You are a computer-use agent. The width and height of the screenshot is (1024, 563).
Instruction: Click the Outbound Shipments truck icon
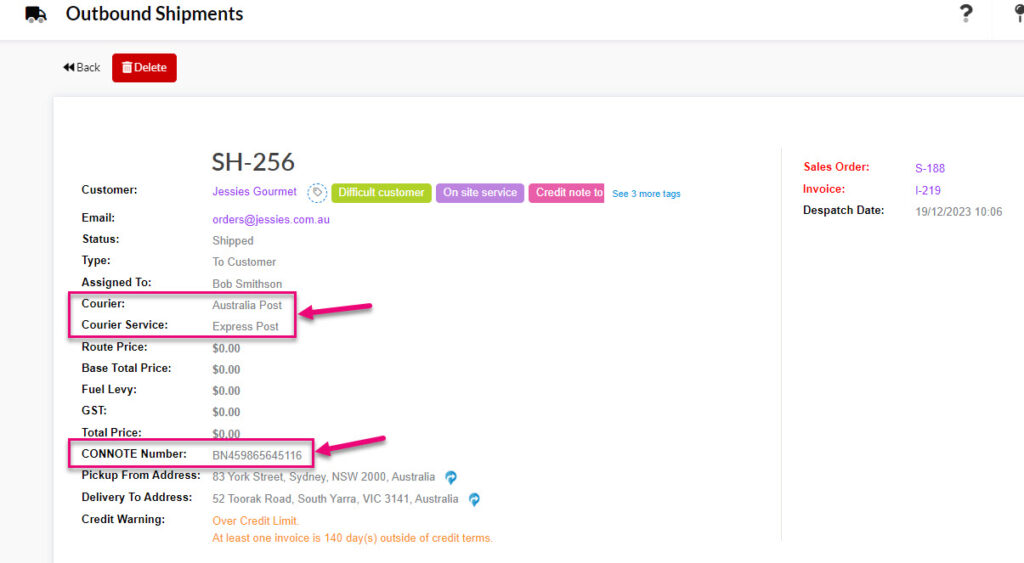click(x=35, y=14)
